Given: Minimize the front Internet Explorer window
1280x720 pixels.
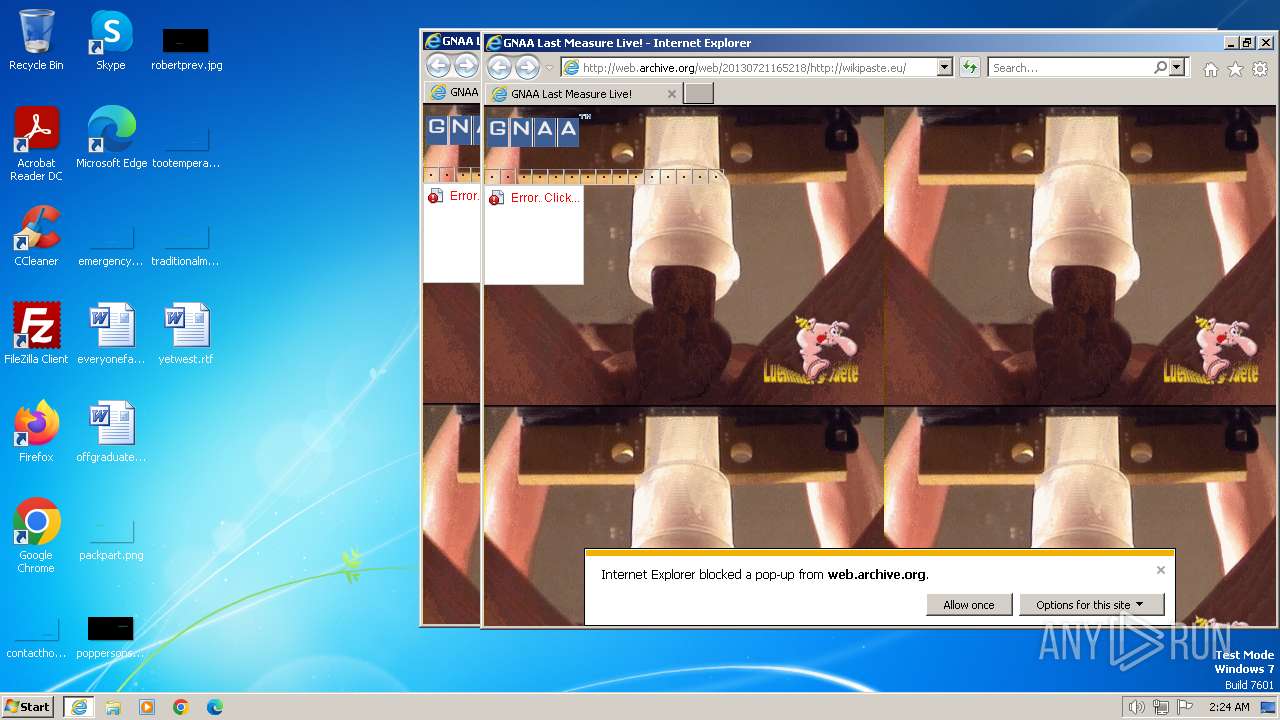Looking at the screenshot, I should coord(1231,43).
